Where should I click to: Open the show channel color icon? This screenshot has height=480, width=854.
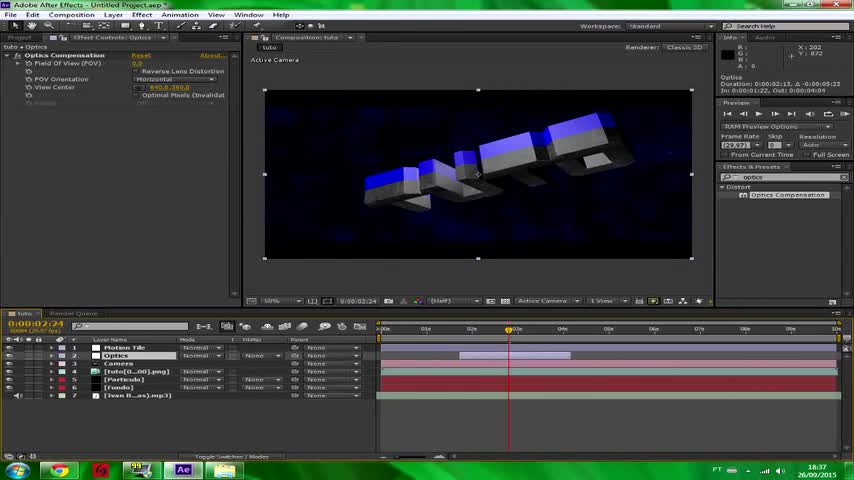tap(418, 301)
